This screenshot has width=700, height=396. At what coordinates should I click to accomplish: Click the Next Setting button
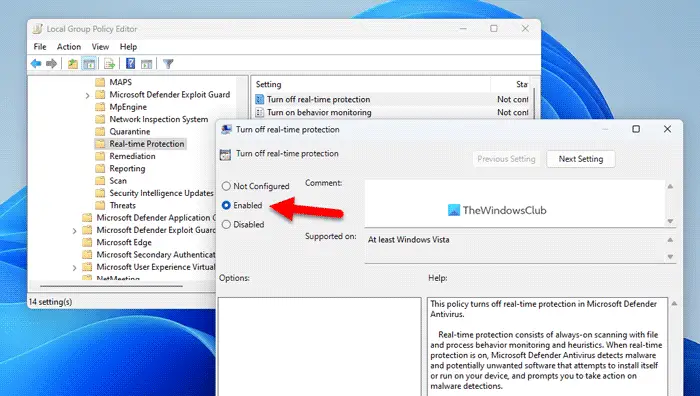coord(581,159)
